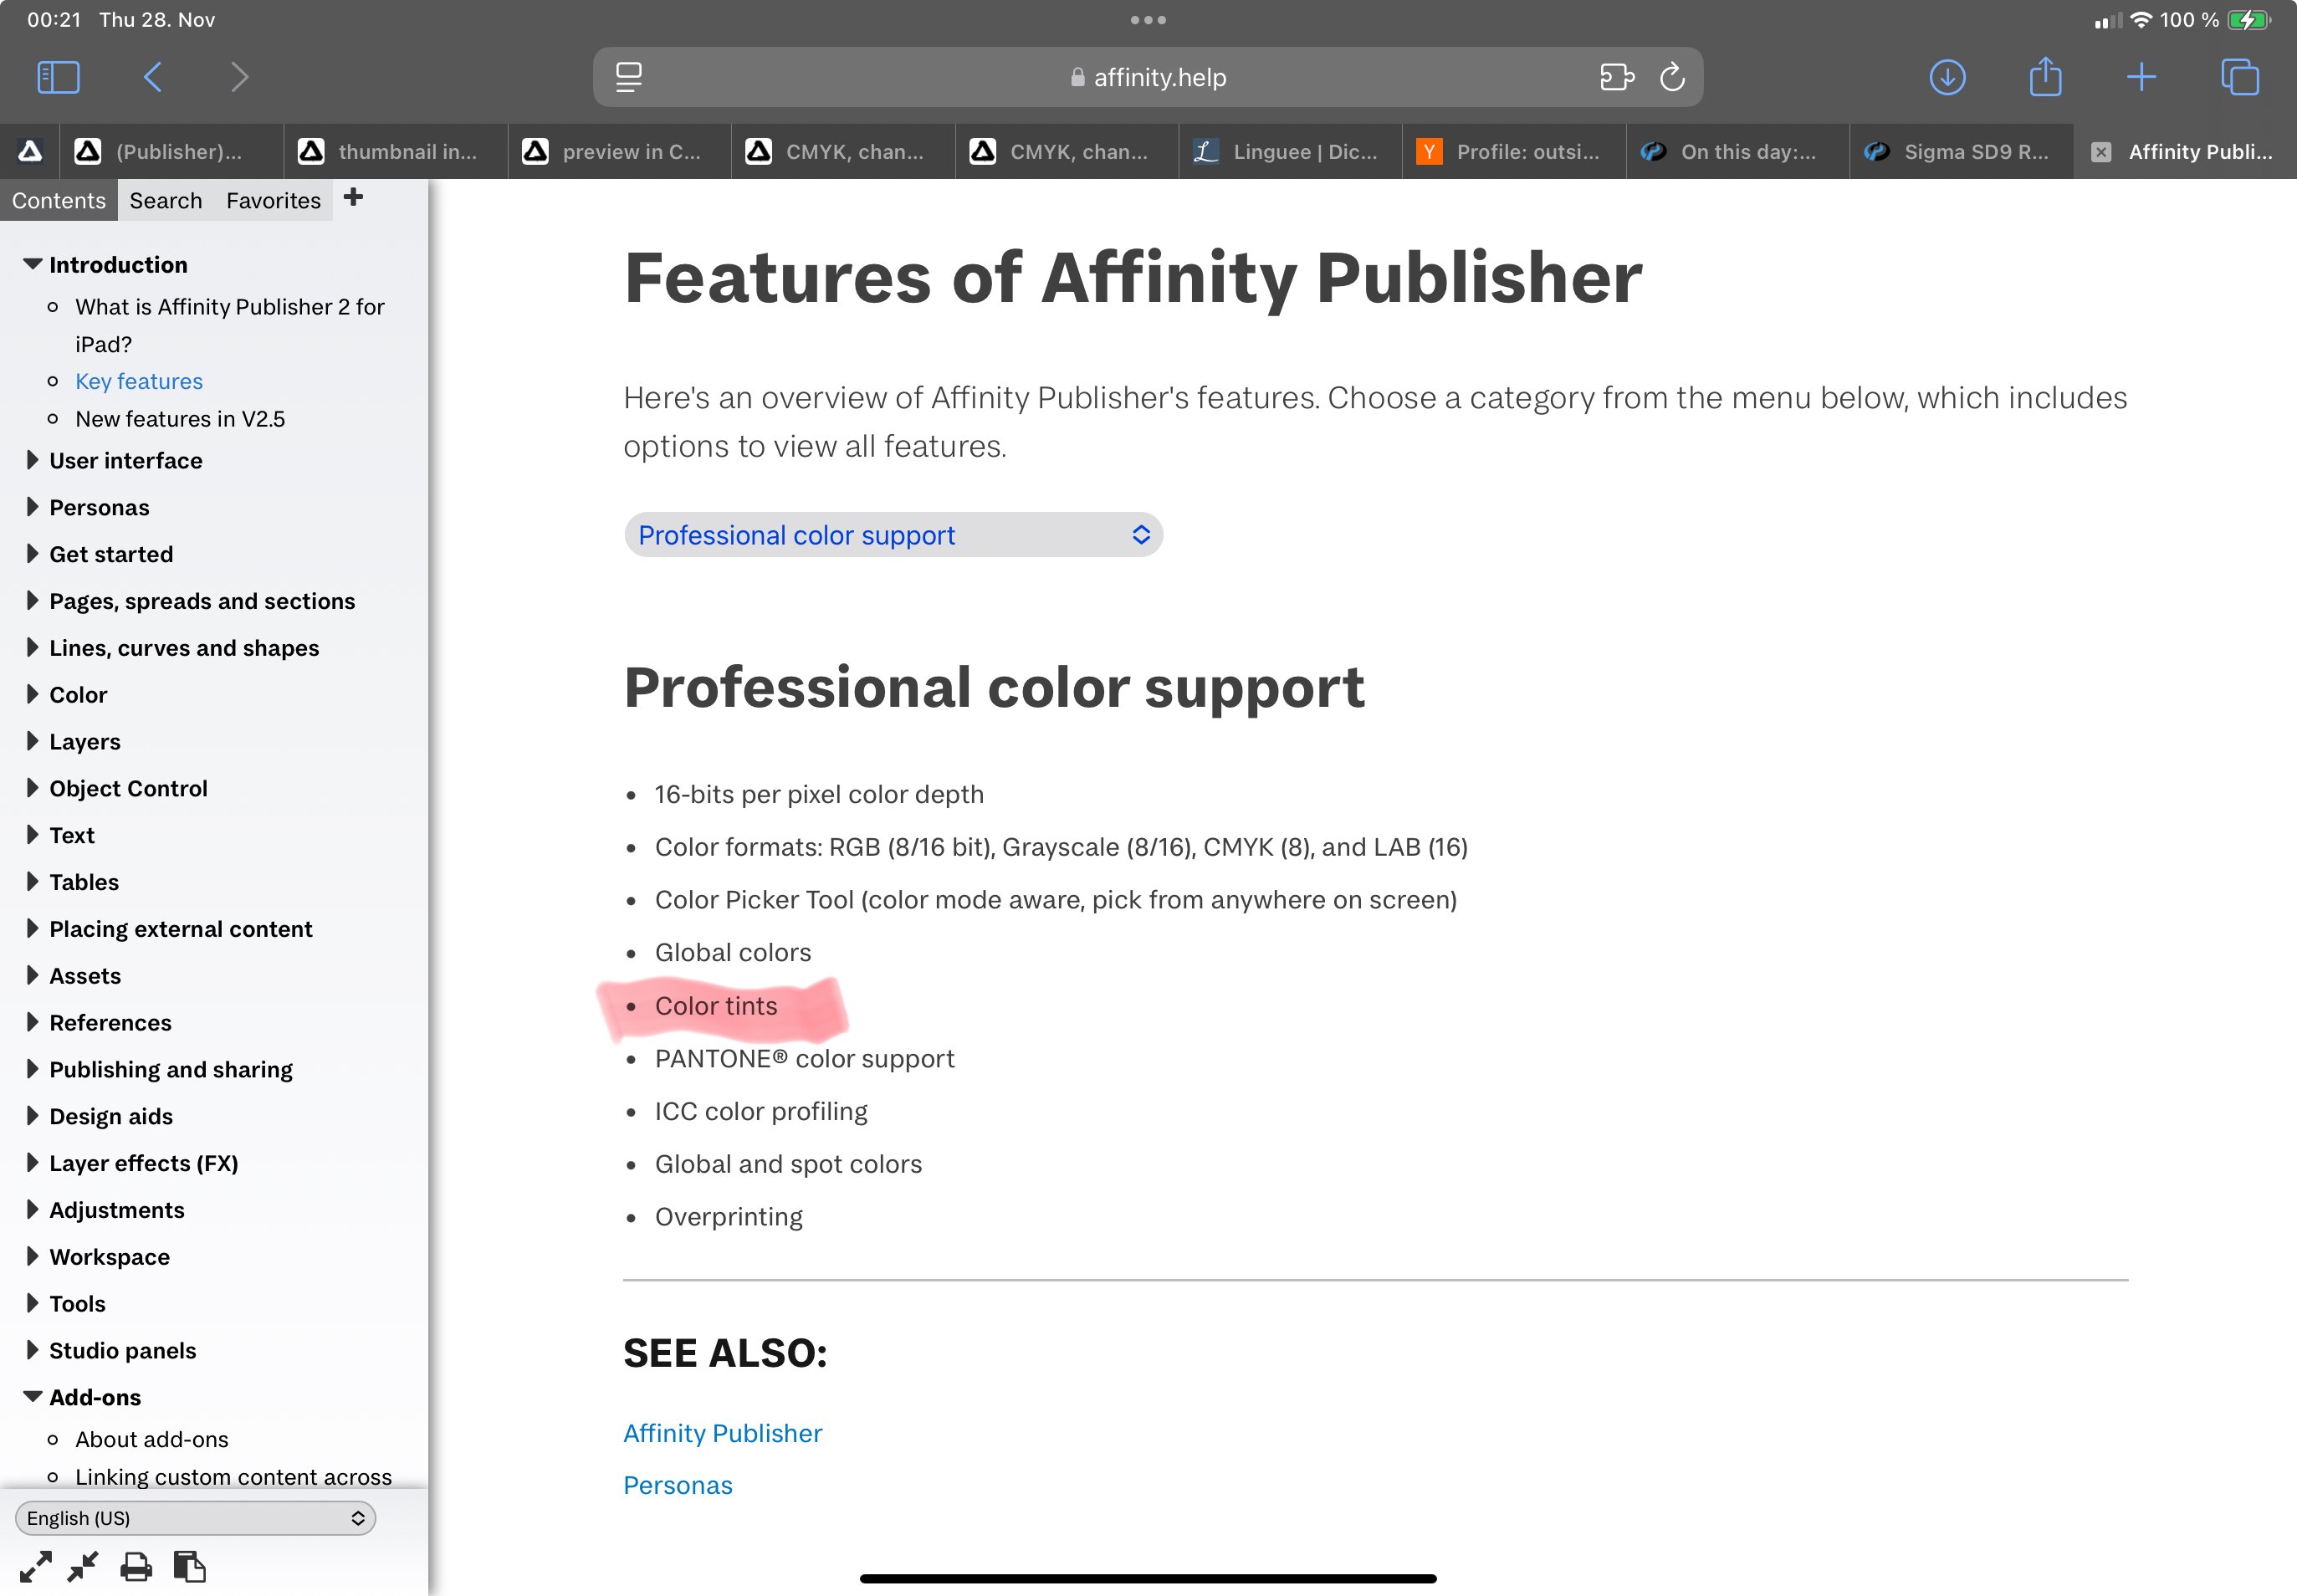
Task: Expand the User interface section
Action: pos(32,460)
